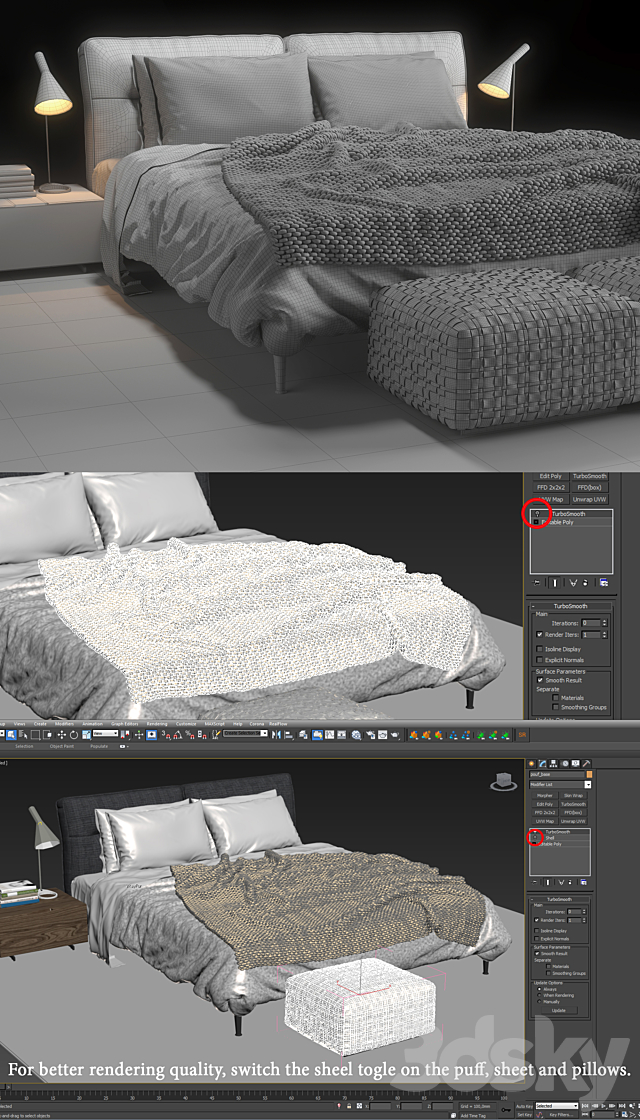Toggle Render Iters checkbox in pouf_base panel
This screenshot has height=1120, width=640.
536,920
